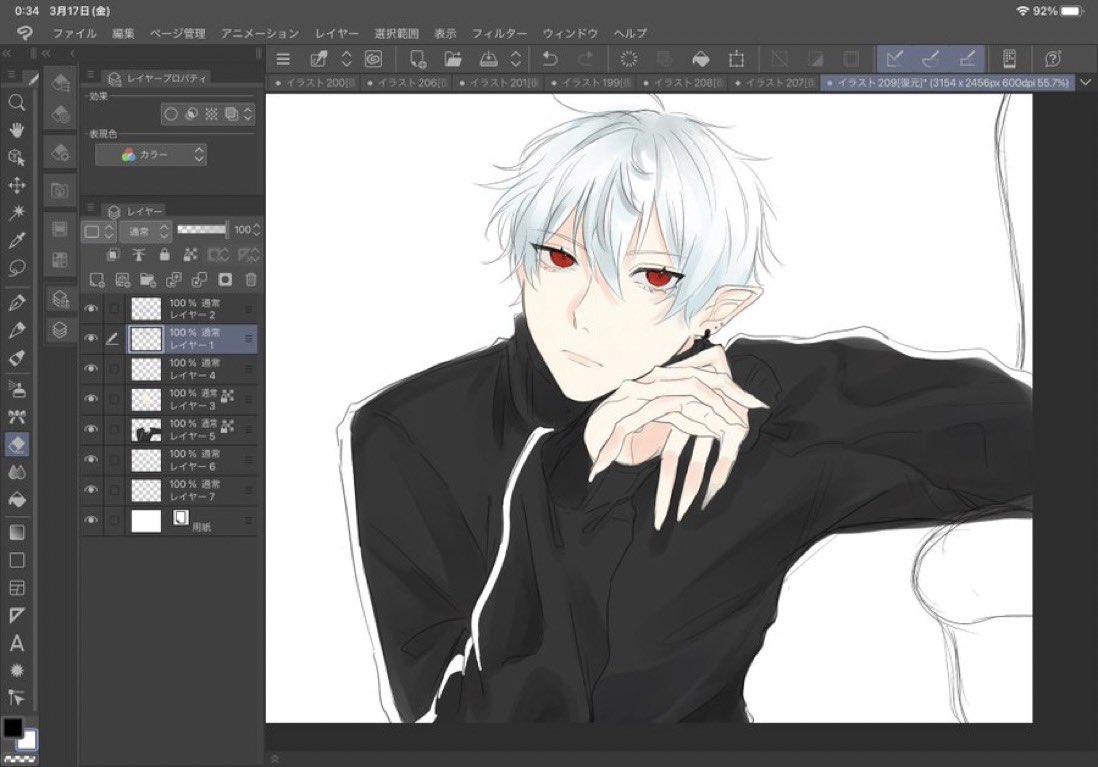This screenshot has height=767, width=1098.
Task: Toggle snap to ruler in command bar
Action: coord(895,59)
